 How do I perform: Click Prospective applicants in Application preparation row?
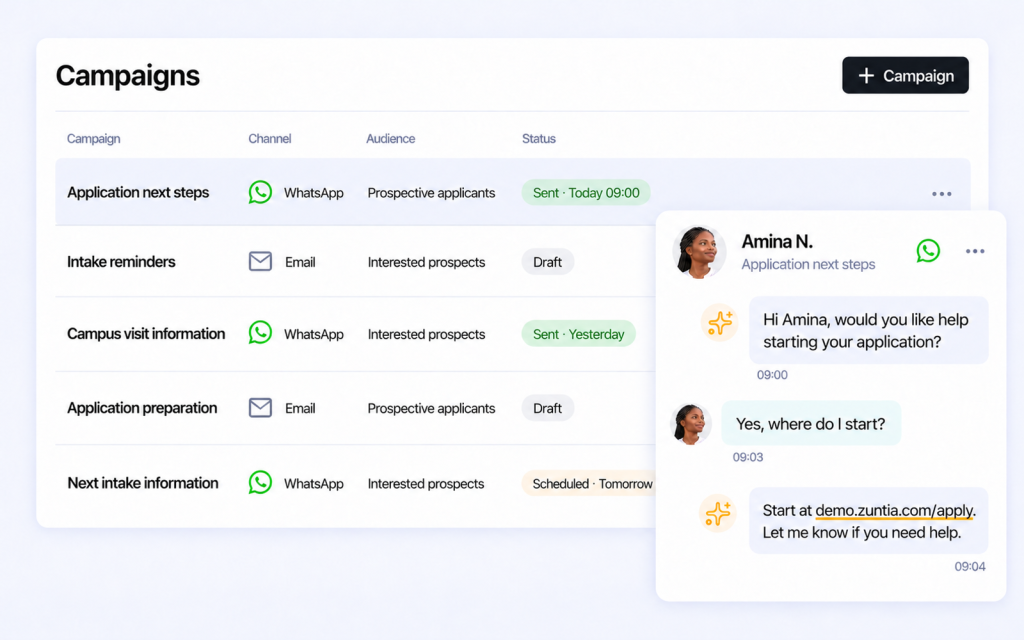tap(431, 409)
